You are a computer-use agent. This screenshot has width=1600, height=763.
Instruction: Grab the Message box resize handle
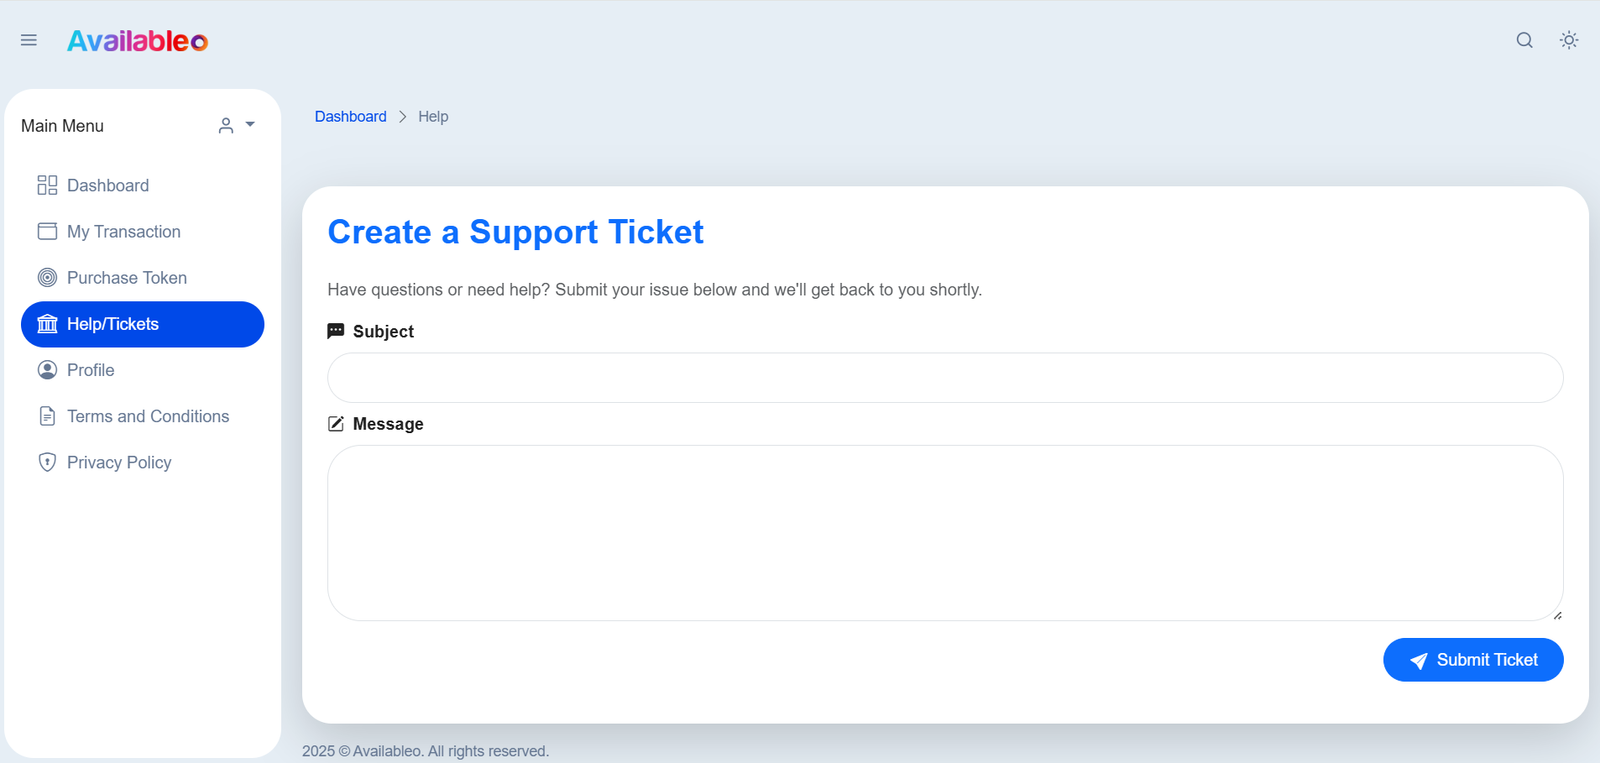1557,615
